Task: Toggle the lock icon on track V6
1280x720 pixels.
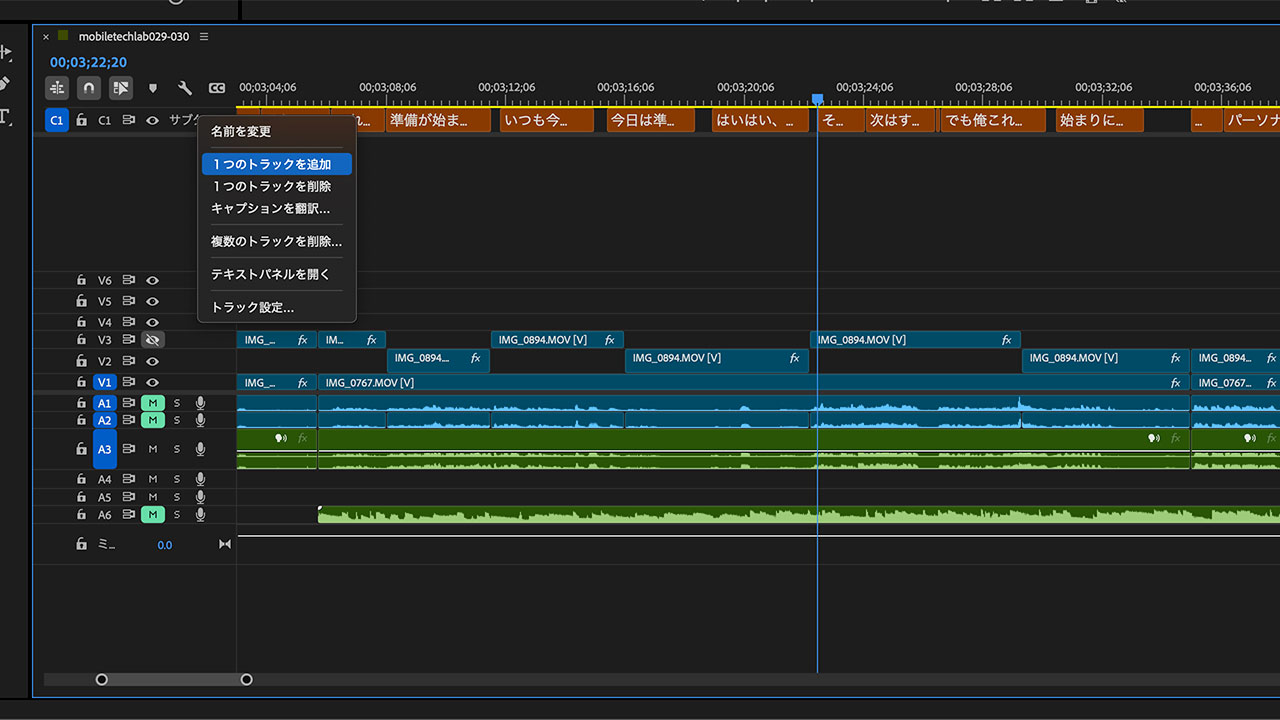Action: pyautogui.click(x=81, y=281)
